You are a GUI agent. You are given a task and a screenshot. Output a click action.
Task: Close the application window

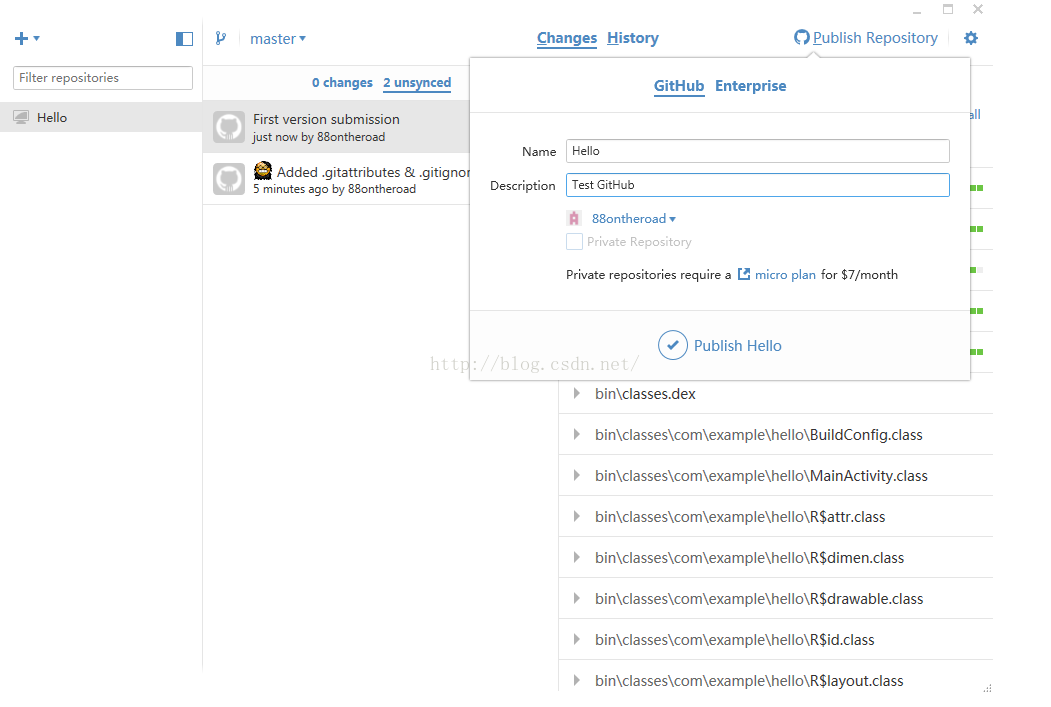pyautogui.click(x=978, y=9)
